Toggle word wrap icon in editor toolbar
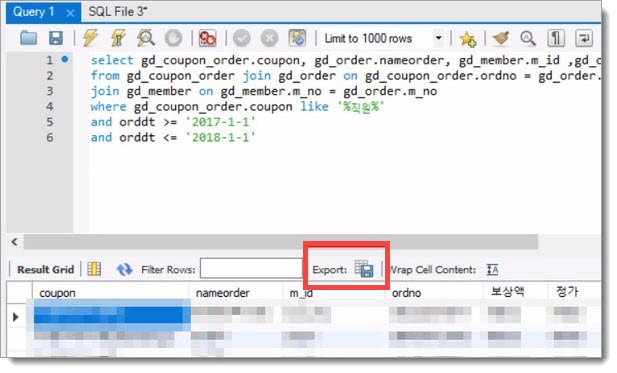Viewport: 617px width, 373px height. click(584, 38)
